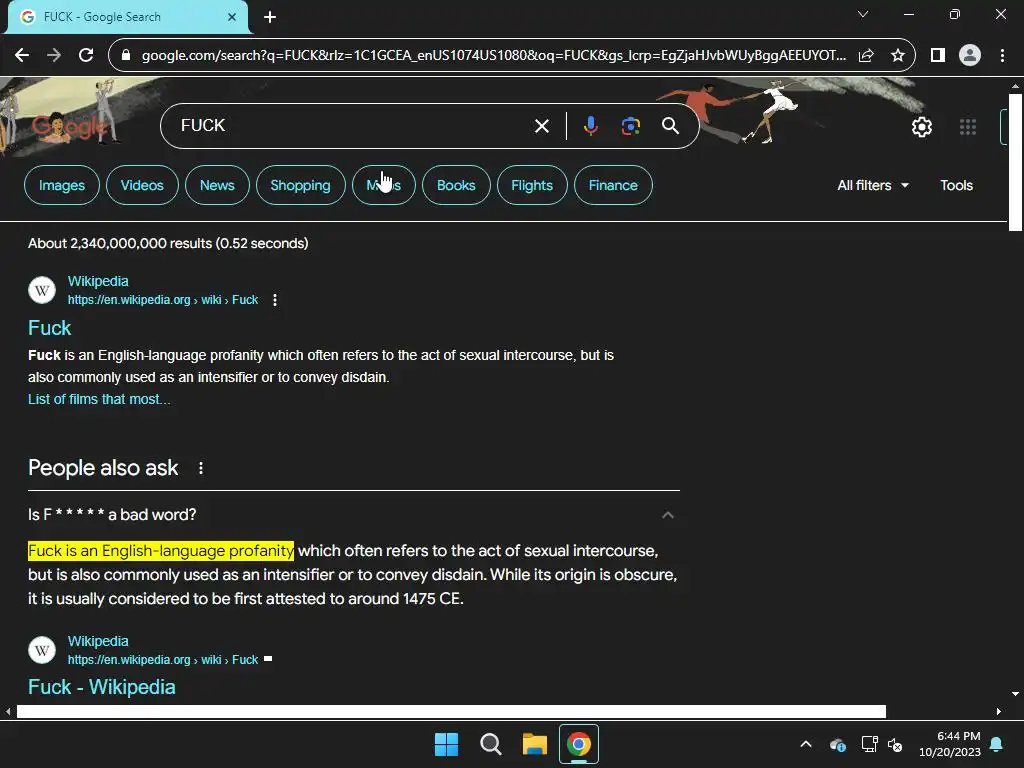Click the share page icon
The height and width of the screenshot is (768, 1024).
tap(866, 56)
